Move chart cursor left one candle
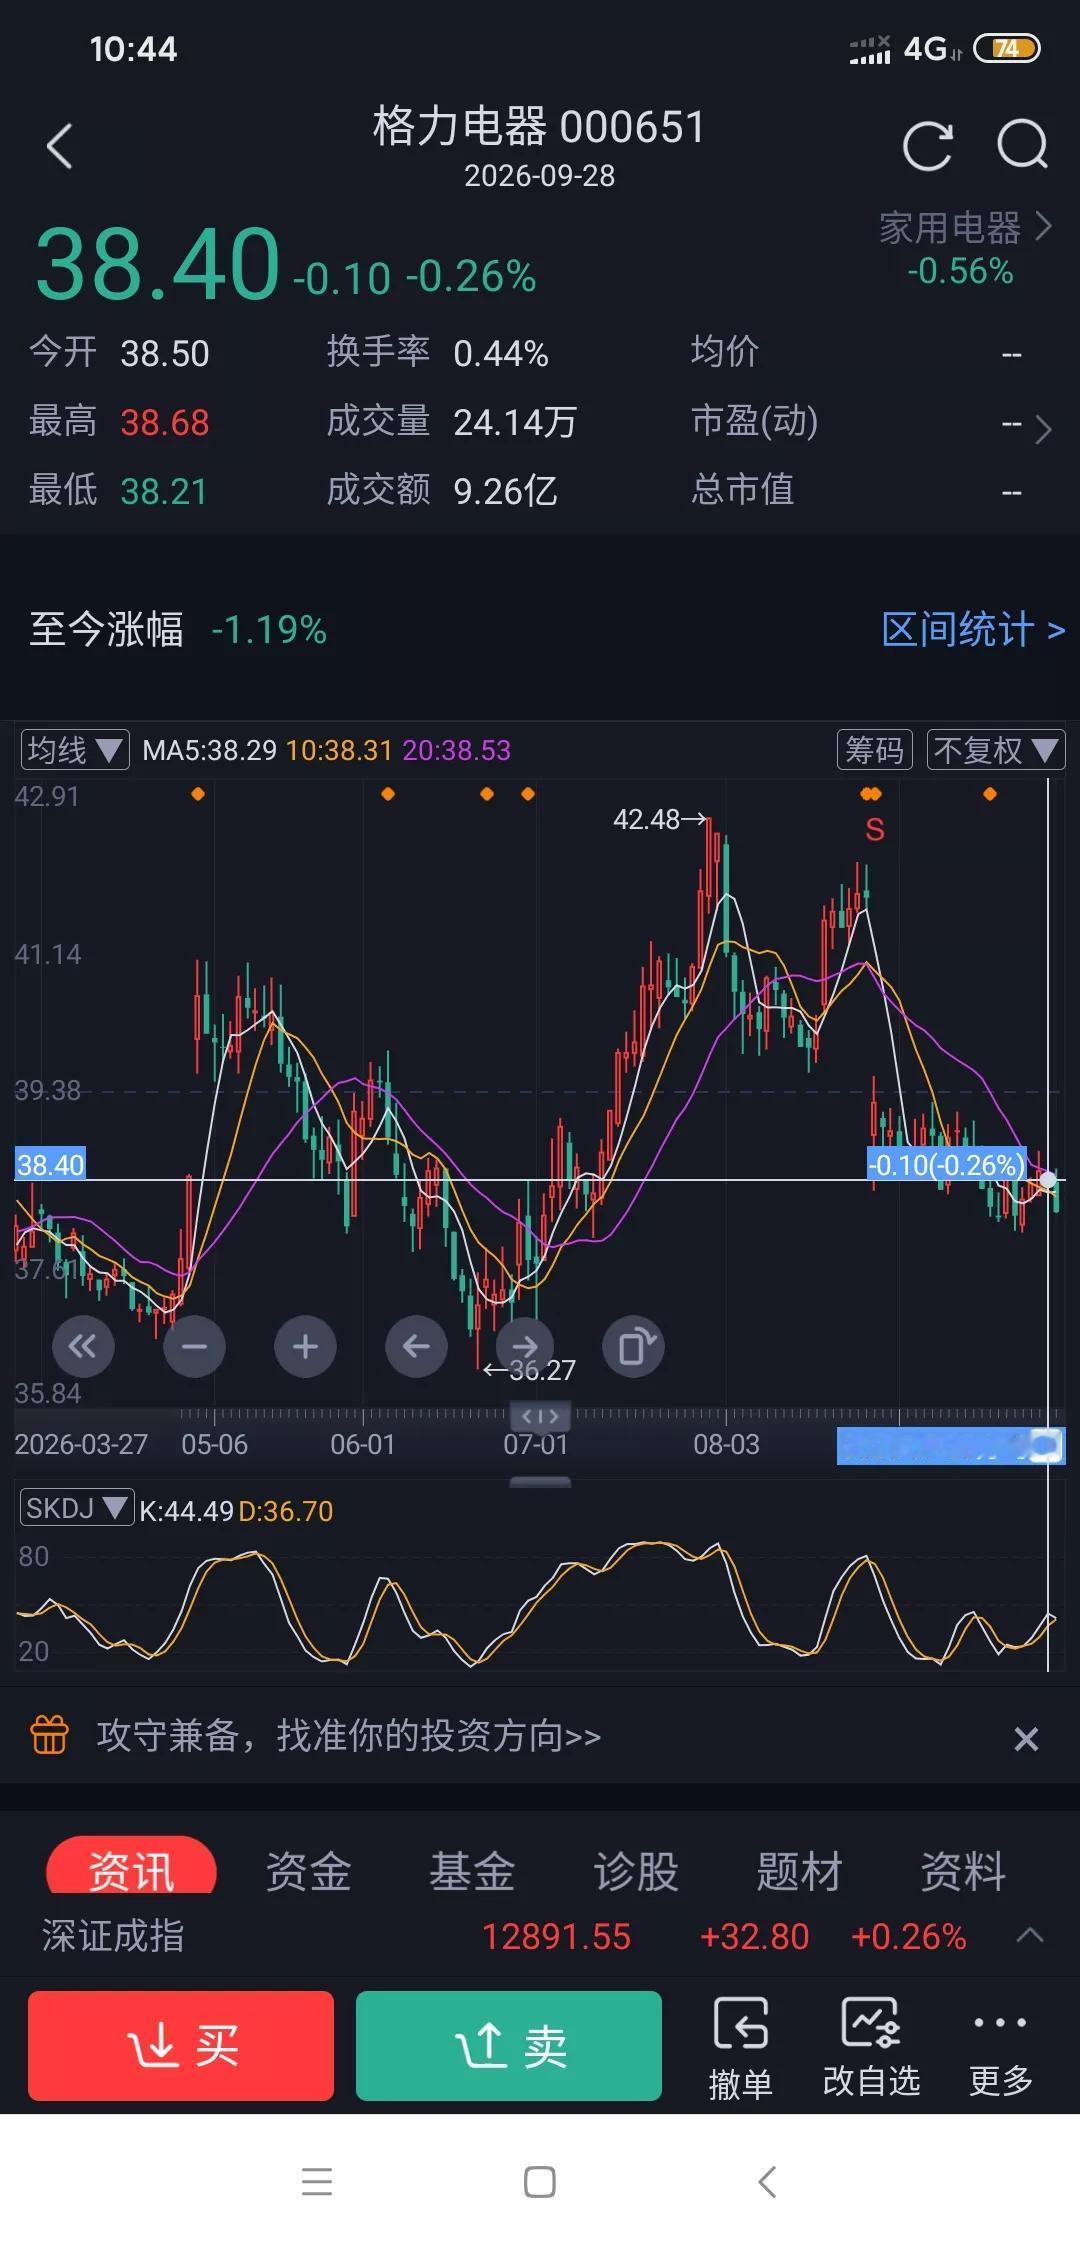The width and height of the screenshot is (1080, 2244). (416, 1347)
